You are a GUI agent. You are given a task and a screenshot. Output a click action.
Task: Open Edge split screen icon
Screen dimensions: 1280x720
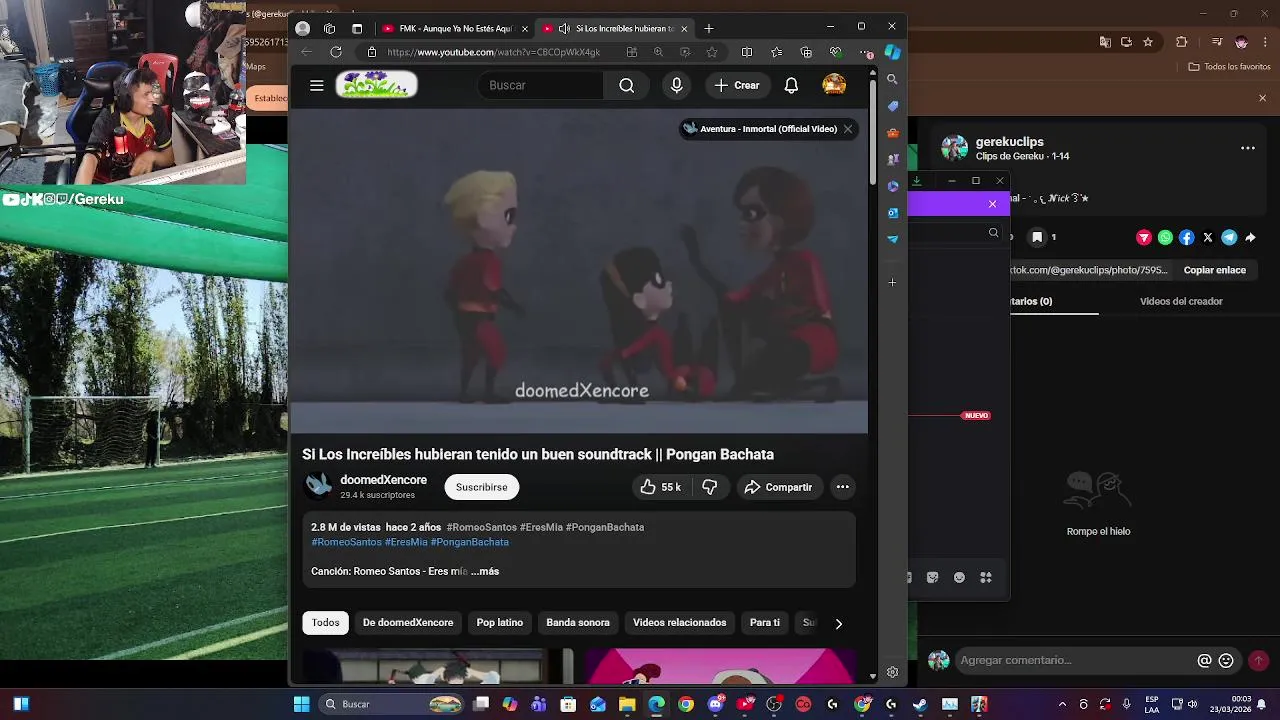pos(746,52)
